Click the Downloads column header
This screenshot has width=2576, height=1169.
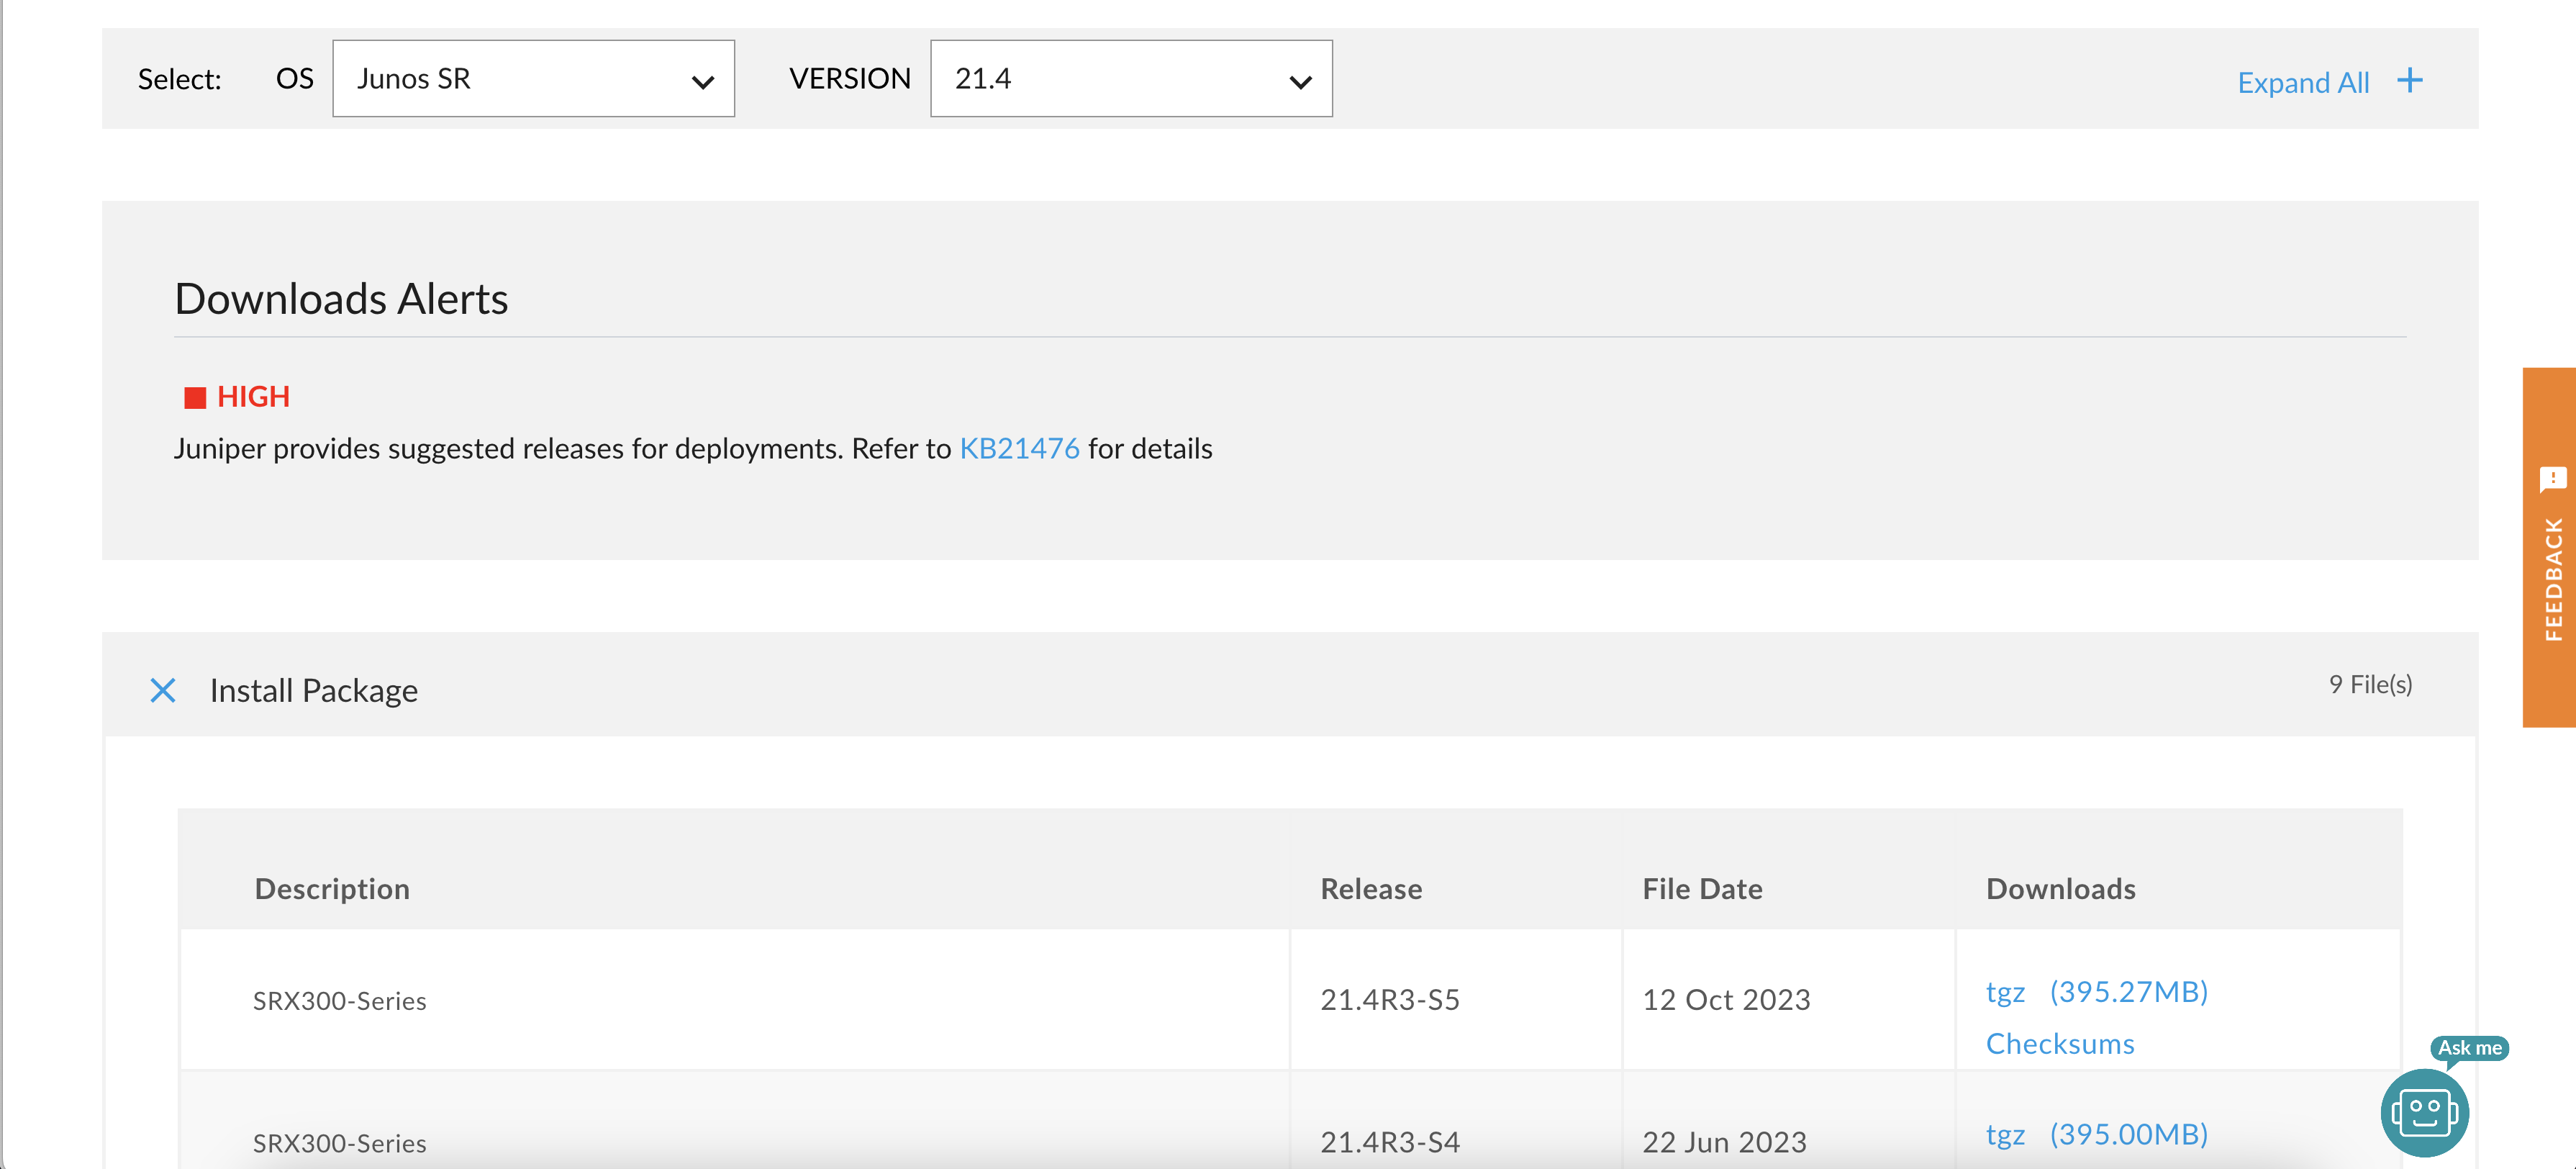click(2060, 888)
